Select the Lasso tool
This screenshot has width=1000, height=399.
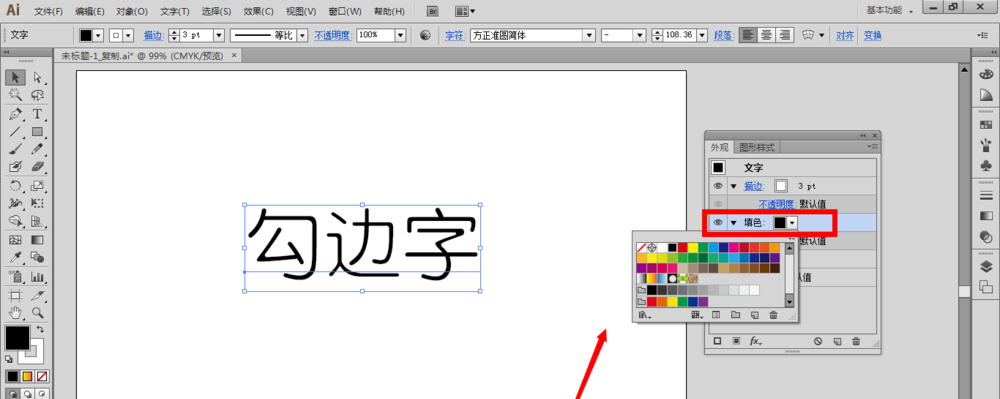37,95
